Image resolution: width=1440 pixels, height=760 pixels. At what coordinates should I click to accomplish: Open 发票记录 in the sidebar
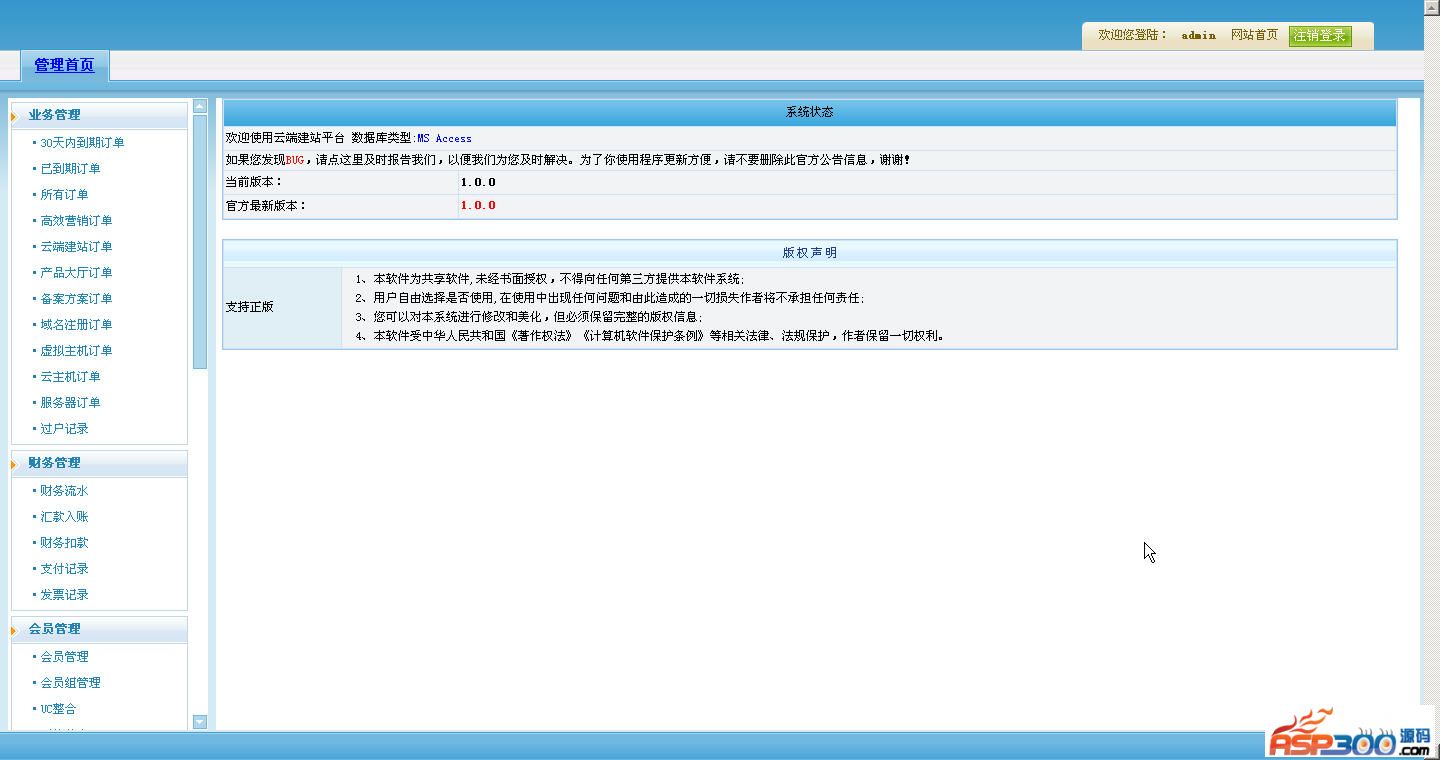[x=64, y=595]
